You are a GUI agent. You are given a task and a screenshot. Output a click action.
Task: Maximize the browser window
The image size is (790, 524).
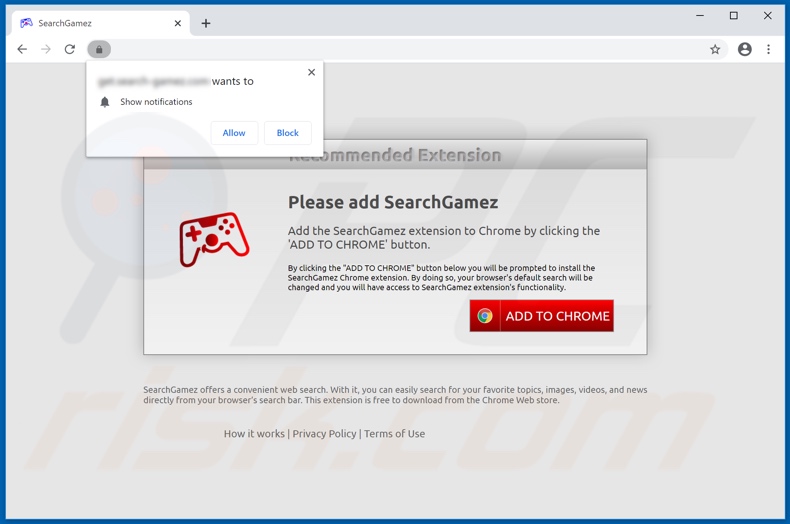click(x=734, y=16)
